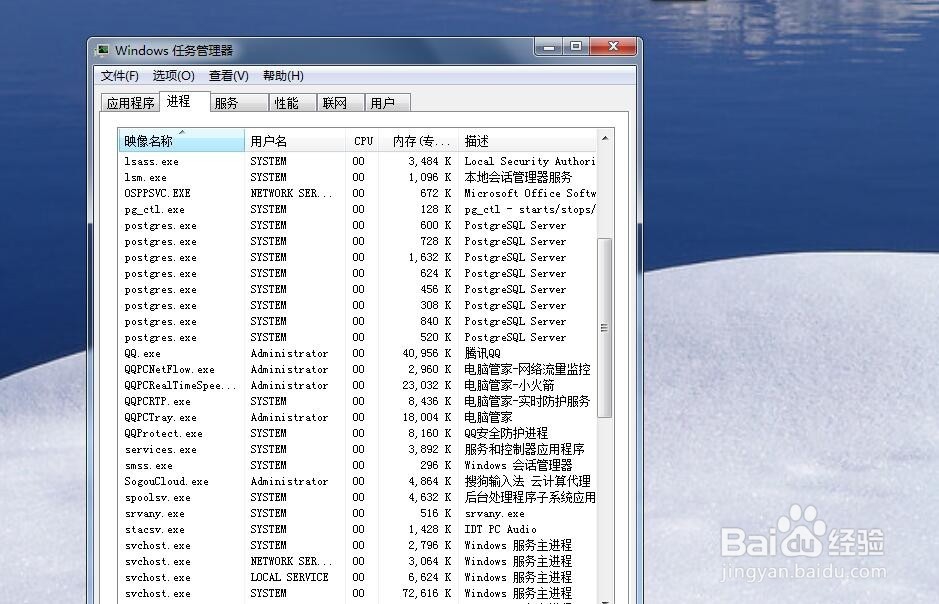The height and width of the screenshot is (604, 939).
Task: Click the Task Manager icon in the title bar
Action: pyautogui.click(x=103, y=49)
